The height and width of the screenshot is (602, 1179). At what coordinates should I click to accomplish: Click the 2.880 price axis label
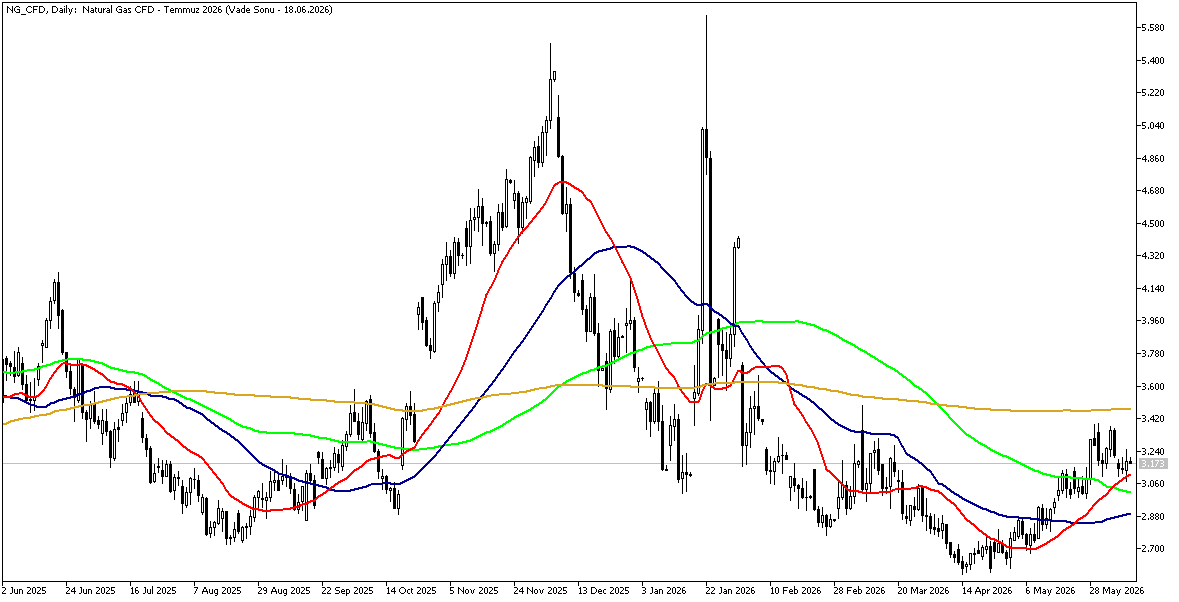point(1153,516)
